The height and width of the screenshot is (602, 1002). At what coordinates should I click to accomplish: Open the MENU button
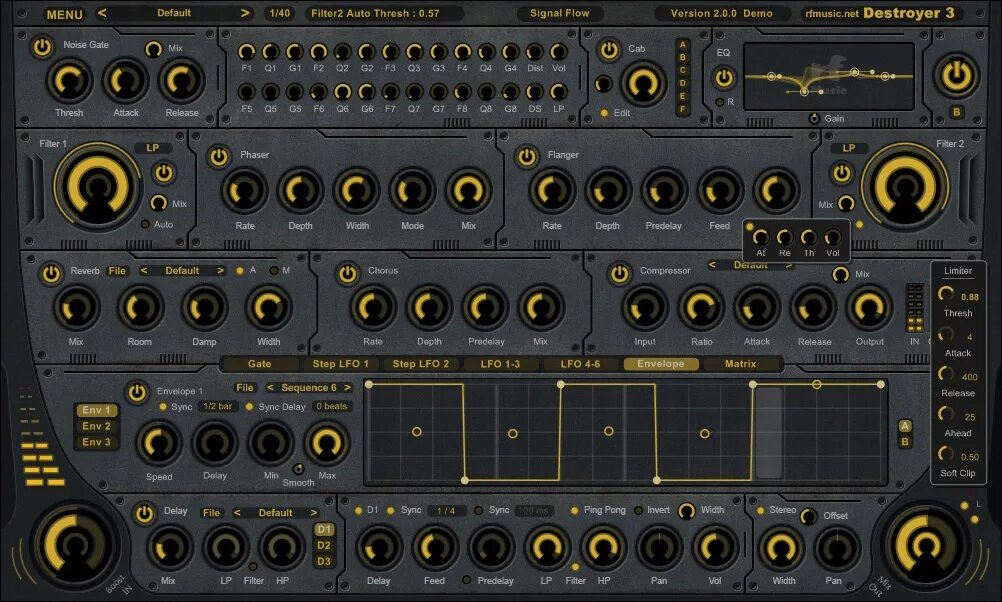tap(65, 14)
